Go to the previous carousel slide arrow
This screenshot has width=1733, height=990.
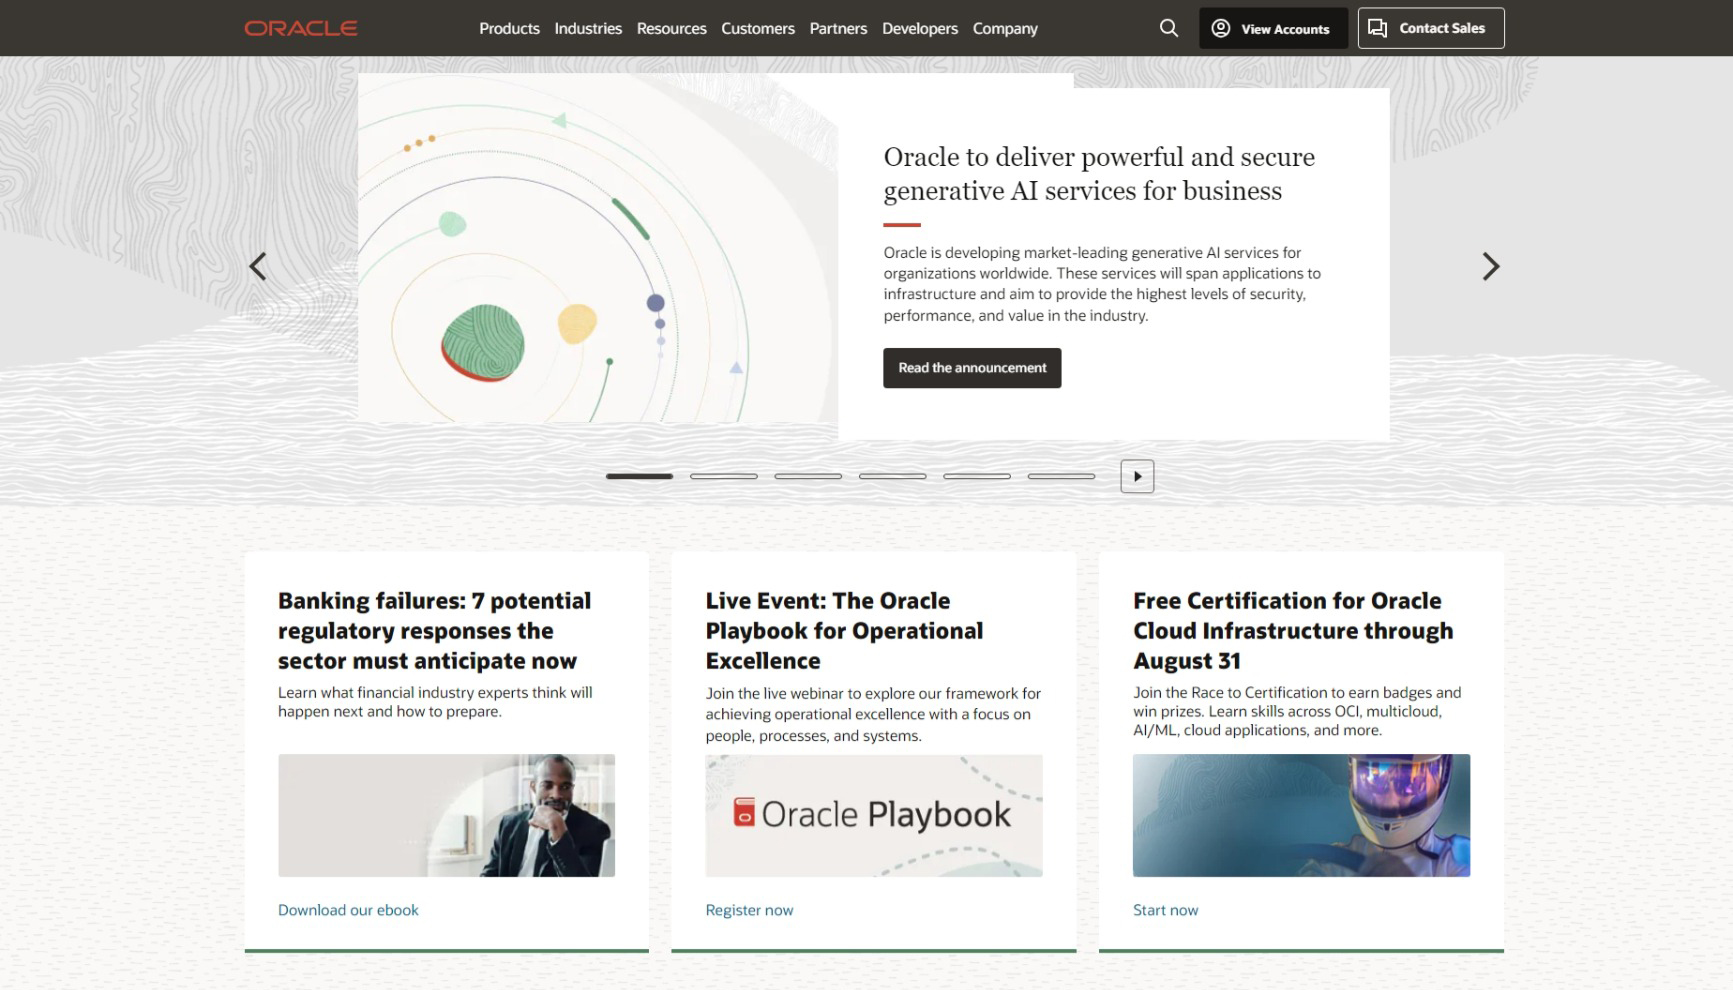click(x=258, y=267)
